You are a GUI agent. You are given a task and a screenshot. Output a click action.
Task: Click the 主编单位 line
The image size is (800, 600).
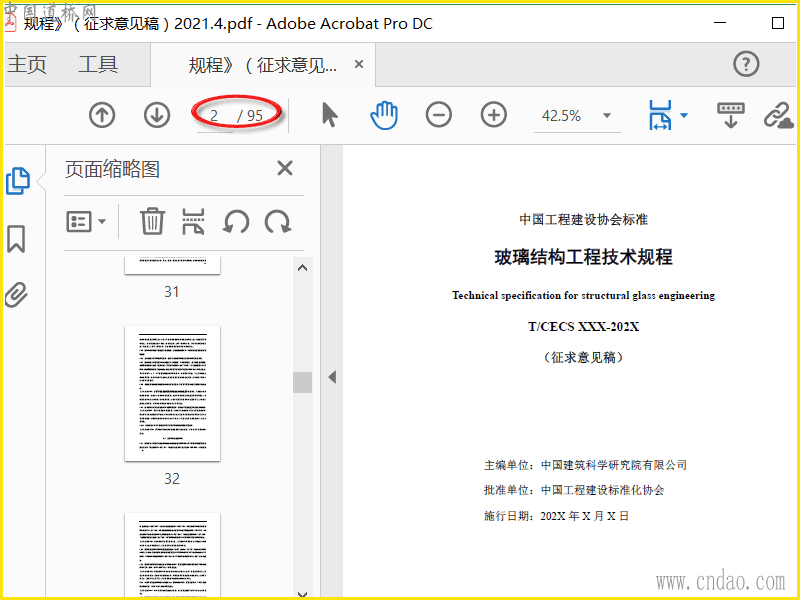point(585,465)
